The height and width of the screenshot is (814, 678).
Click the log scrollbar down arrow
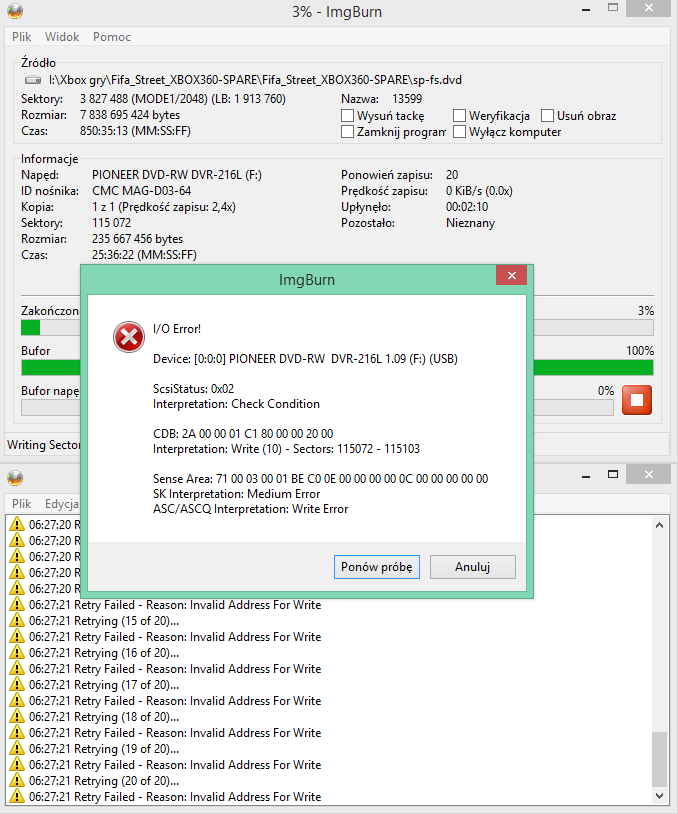pyautogui.click(x=659, y=795)
